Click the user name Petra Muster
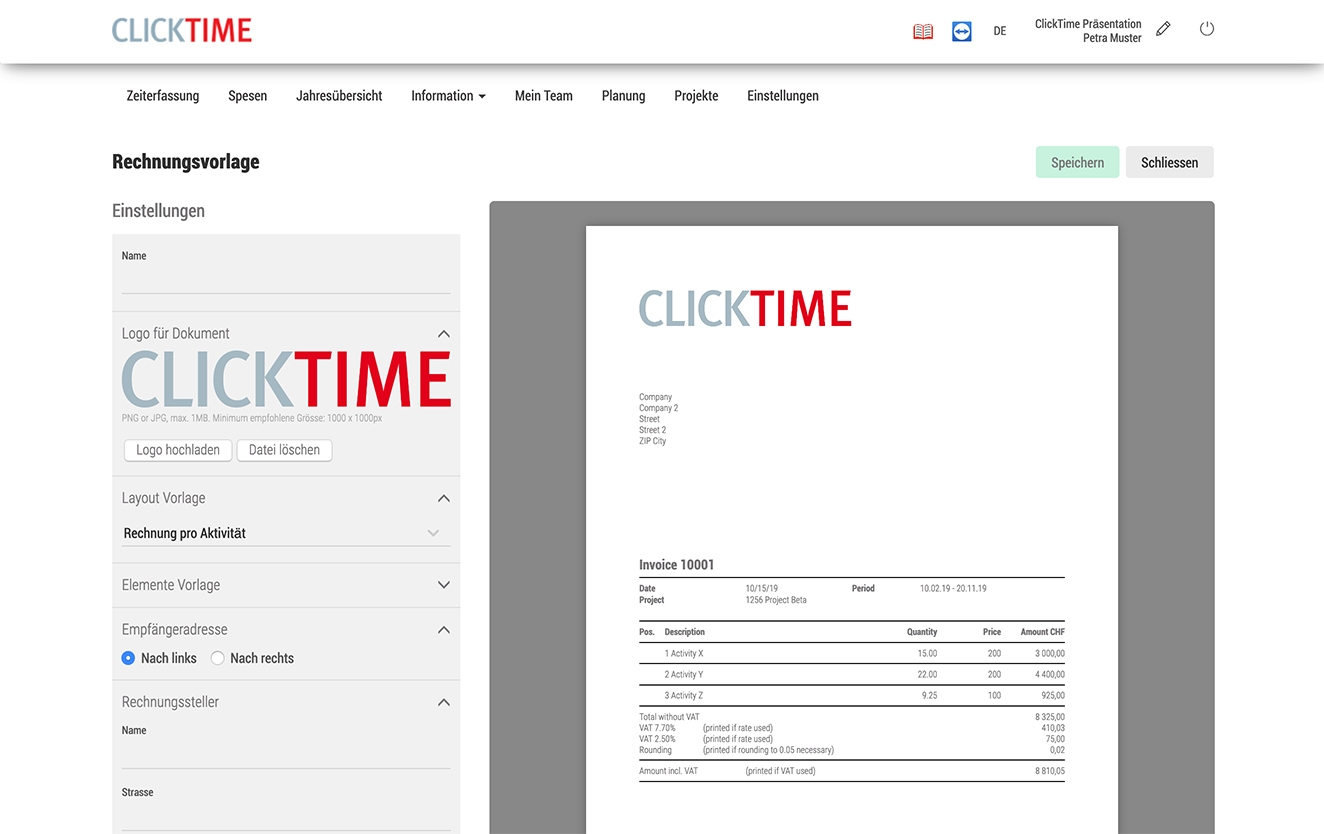1324x834 pixels. 1112,38
